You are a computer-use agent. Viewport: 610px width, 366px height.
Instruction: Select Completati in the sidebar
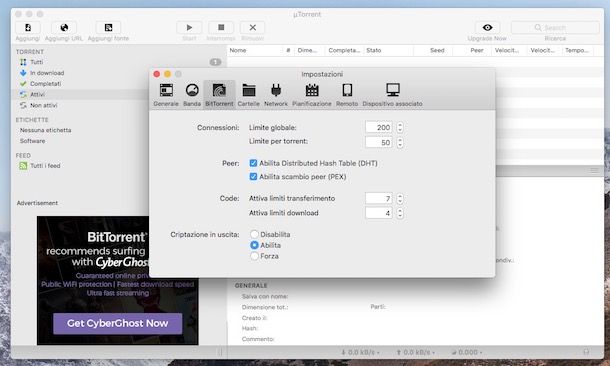tap(46, 84)
